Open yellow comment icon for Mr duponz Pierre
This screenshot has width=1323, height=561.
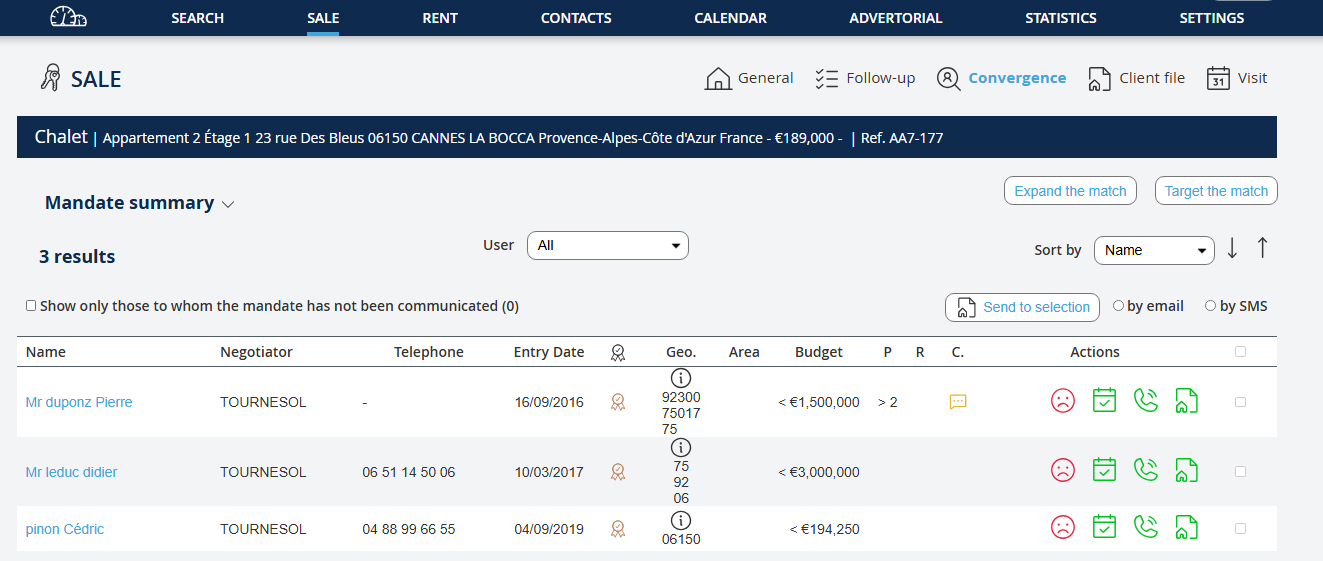click(x=957, y=402)
